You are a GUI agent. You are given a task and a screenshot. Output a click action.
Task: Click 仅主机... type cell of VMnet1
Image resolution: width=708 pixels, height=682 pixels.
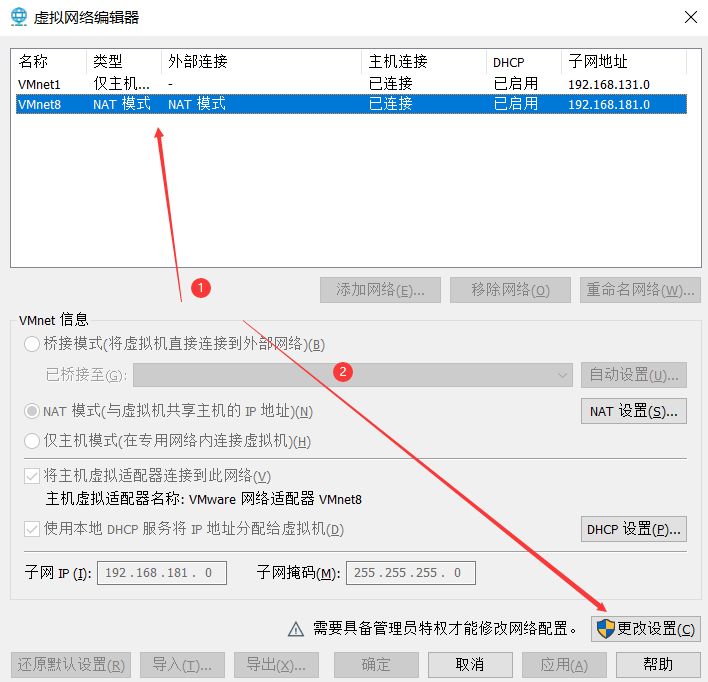pyautogui.click(x=121, y=84)
